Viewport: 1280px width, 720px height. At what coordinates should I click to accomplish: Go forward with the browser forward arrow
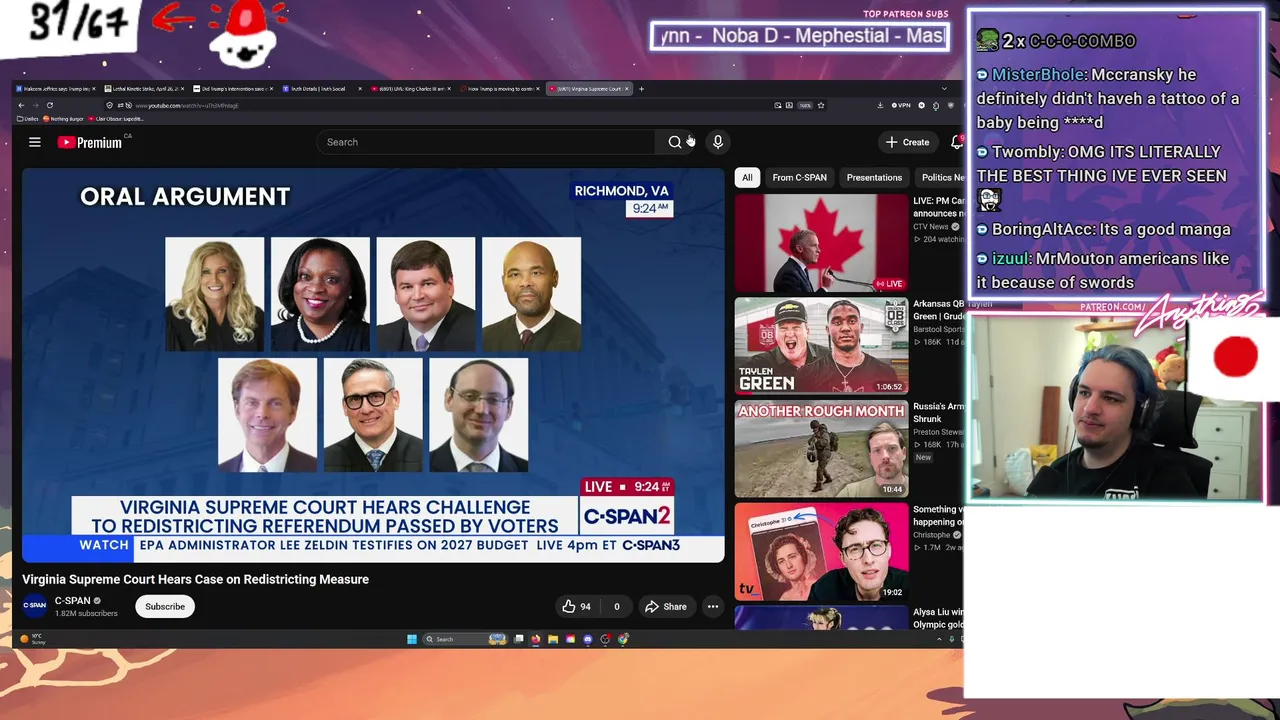tap(34, 105)
